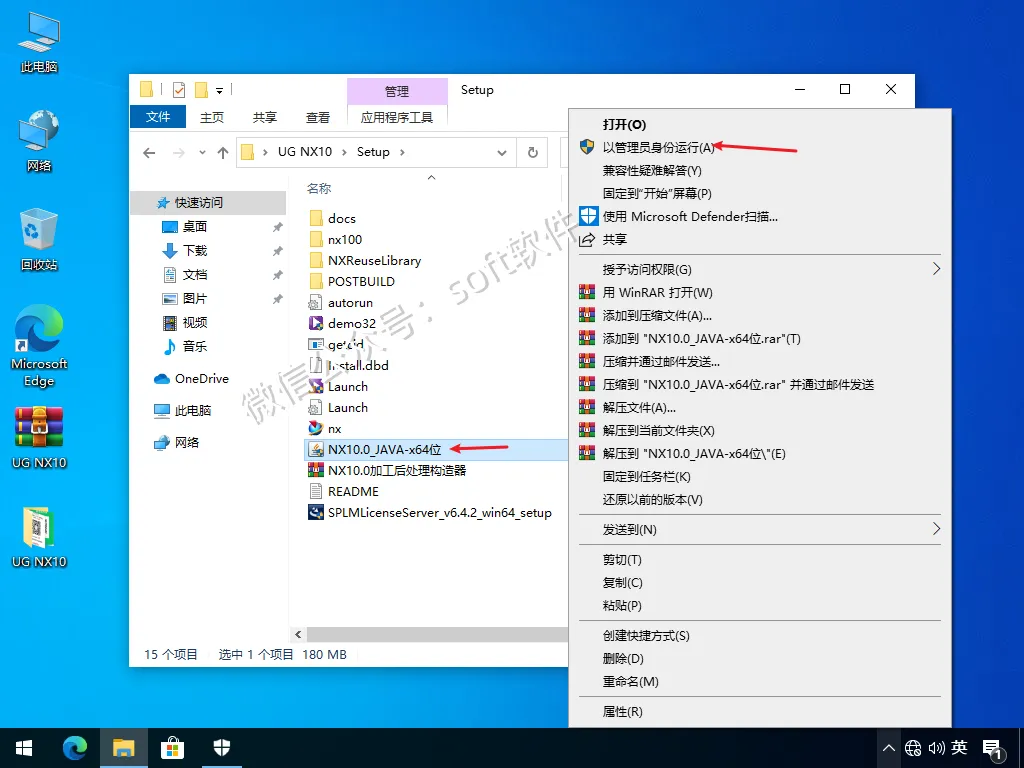This screenshot has width=1024, height=768.
Task: Open recent locations dropdown arrow
Action: click(x=202, y=153)
